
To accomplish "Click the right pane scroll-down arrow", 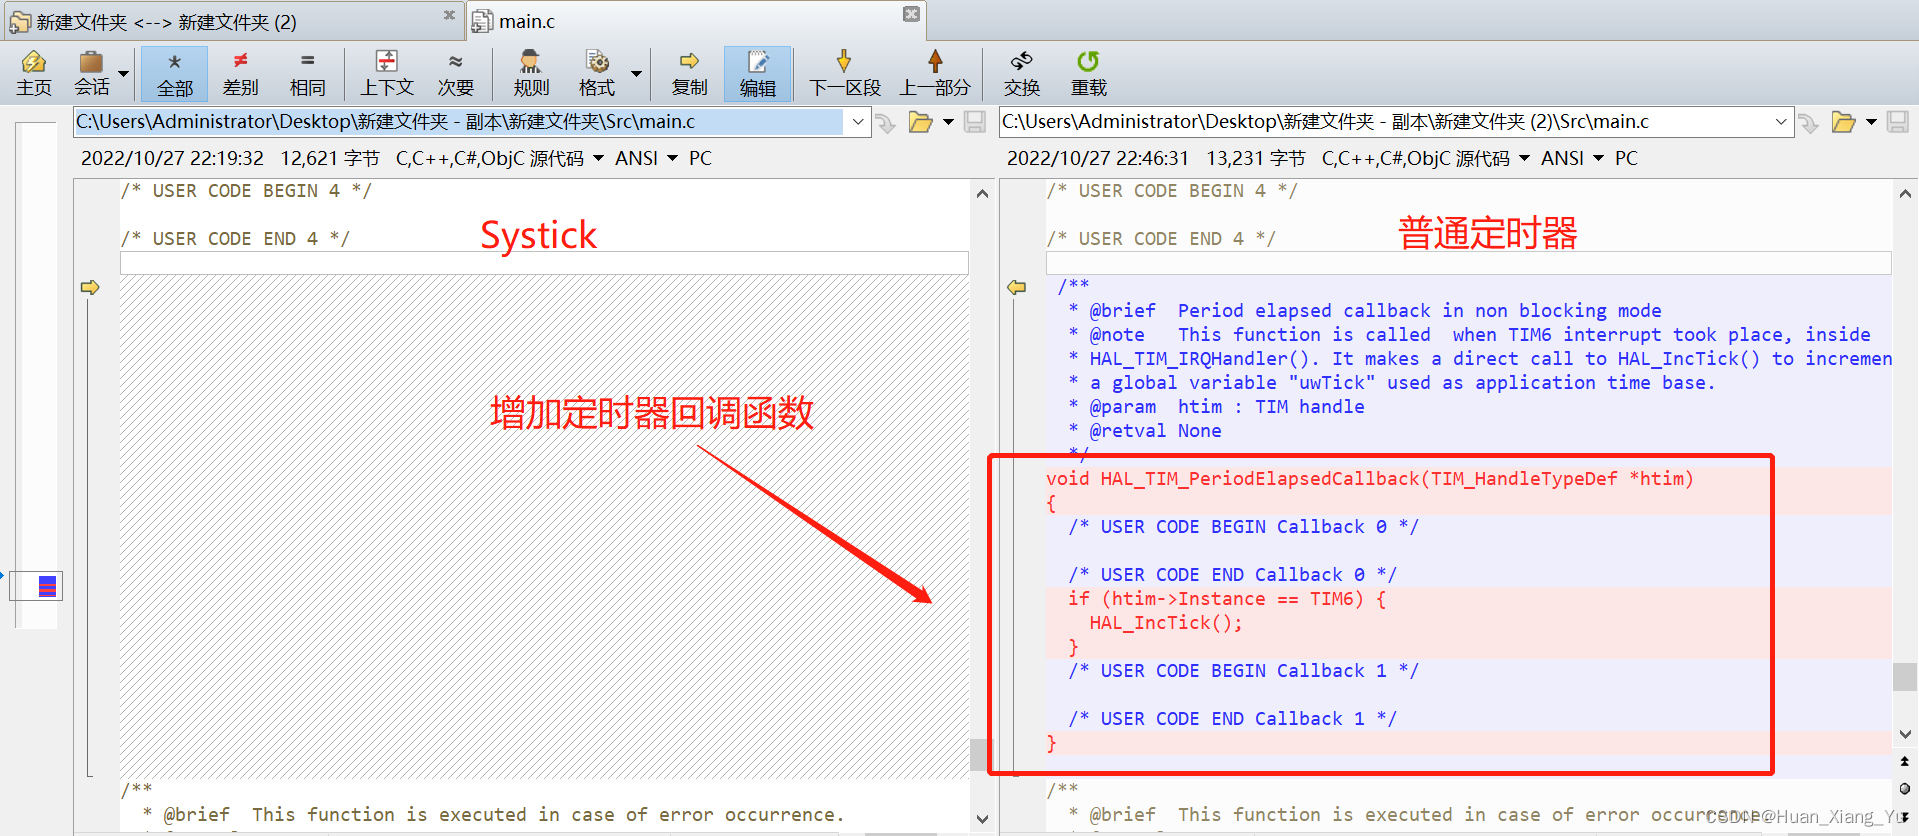I will [1905, 734].
